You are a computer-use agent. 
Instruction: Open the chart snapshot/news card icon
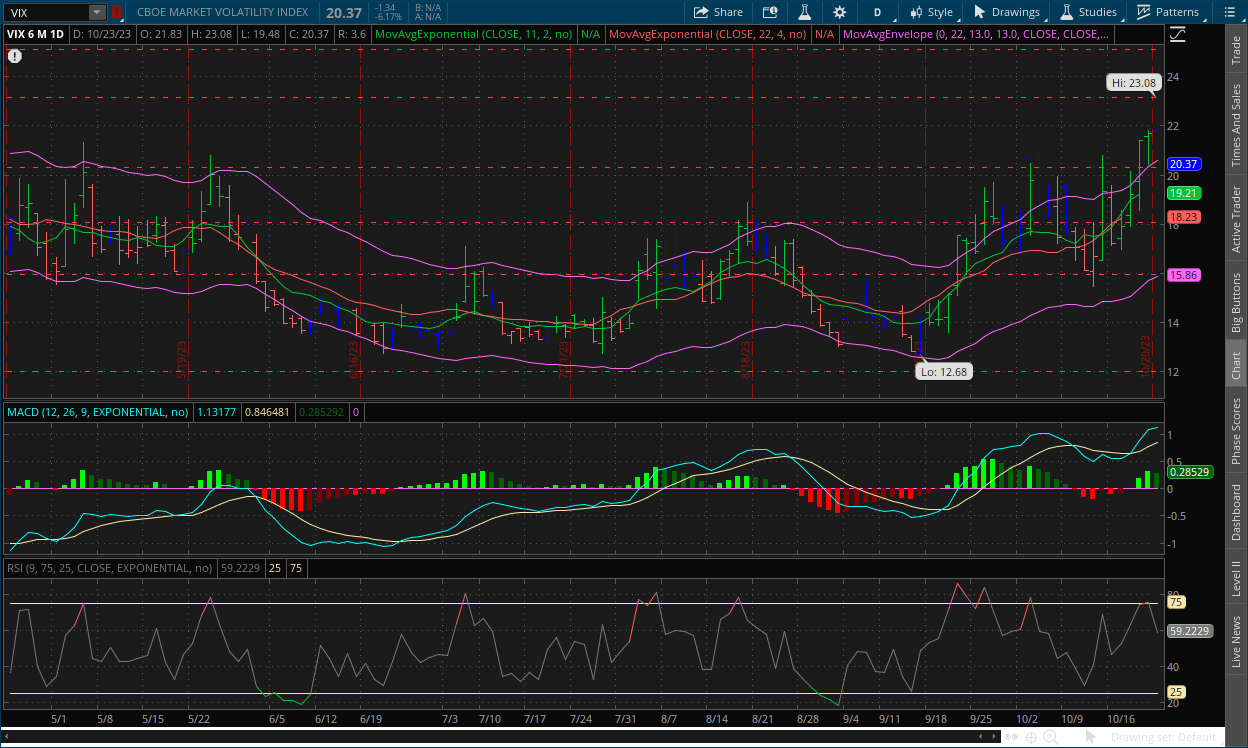click(x=769, y=12)
